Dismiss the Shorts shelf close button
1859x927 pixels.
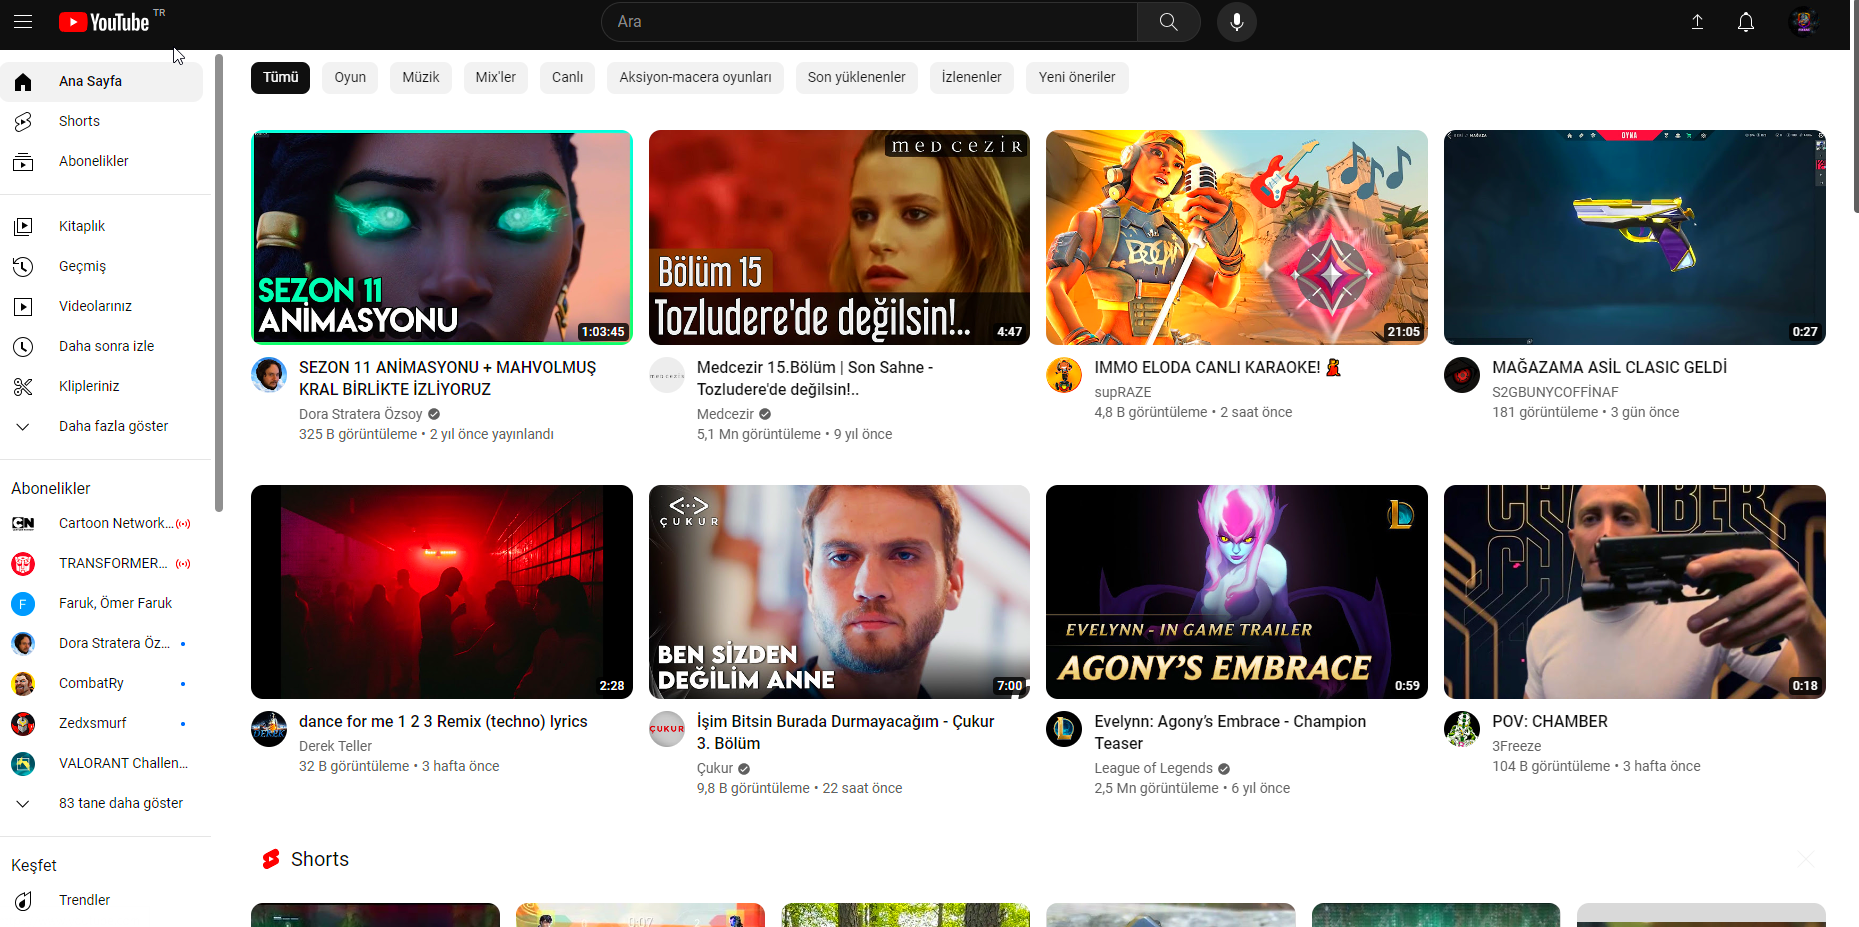click(x=1806, y=859)
